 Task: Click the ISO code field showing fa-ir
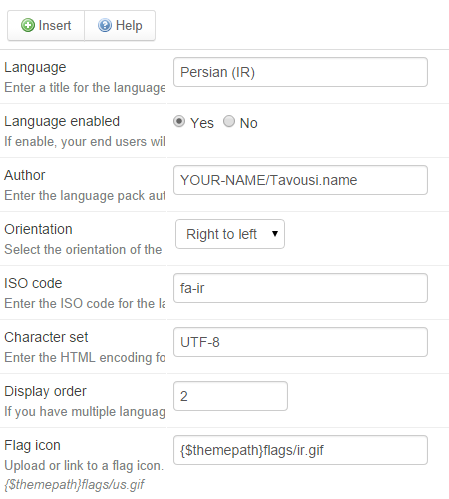[x=300, y=288]
